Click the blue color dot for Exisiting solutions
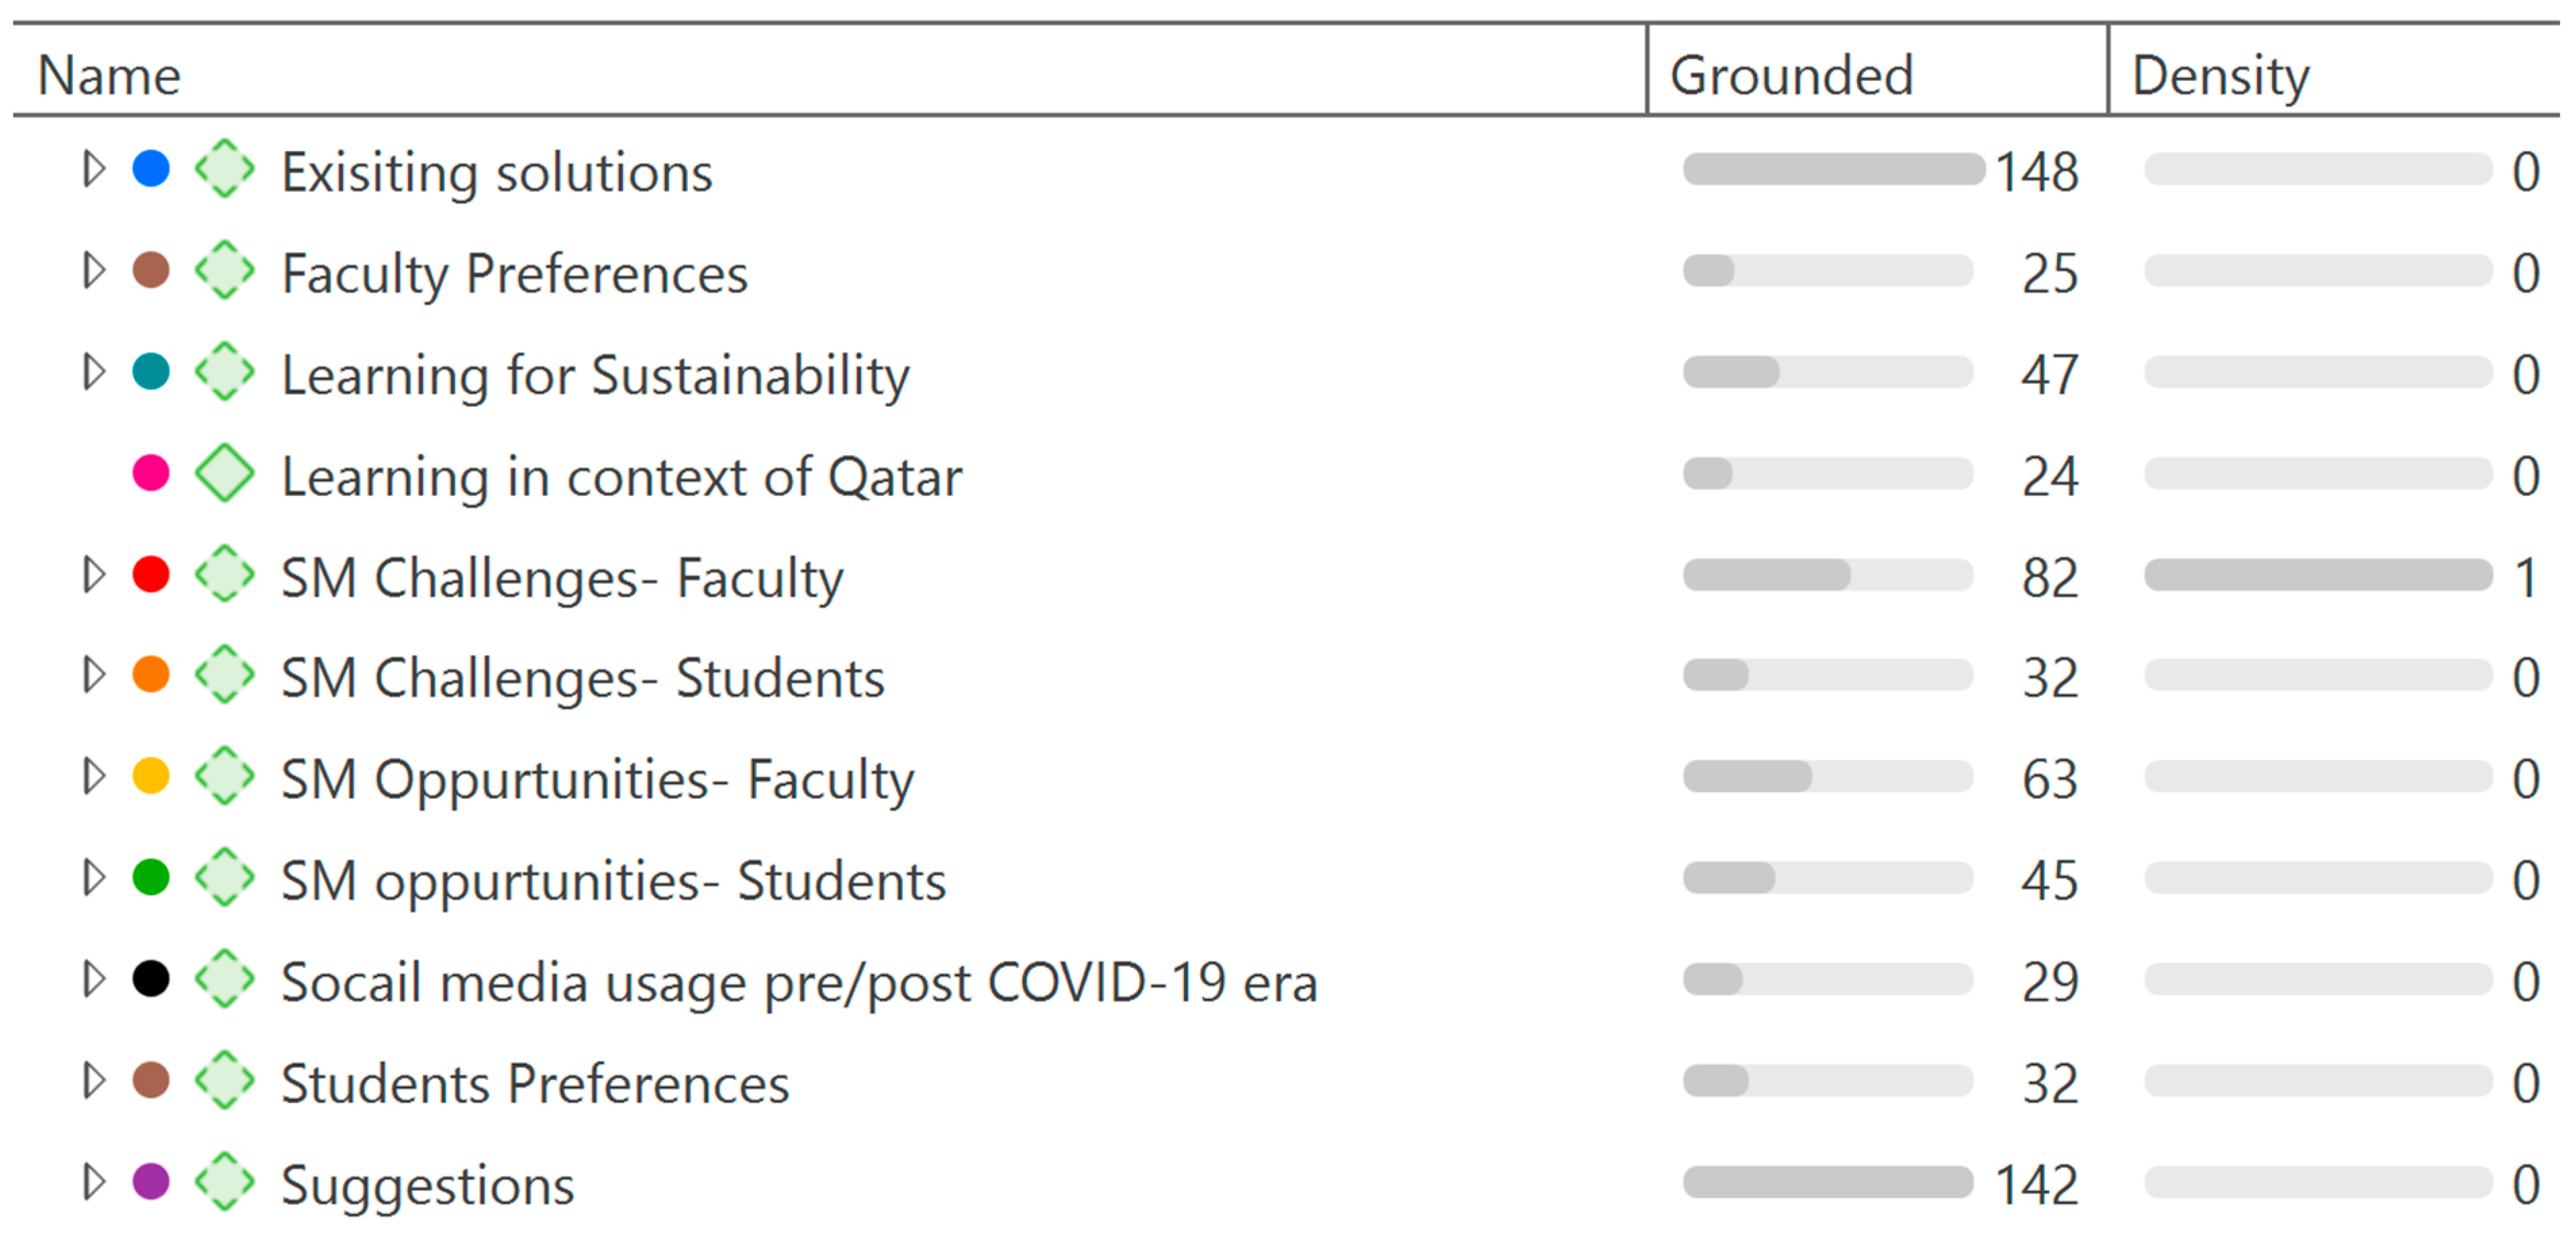 (151, 169)
